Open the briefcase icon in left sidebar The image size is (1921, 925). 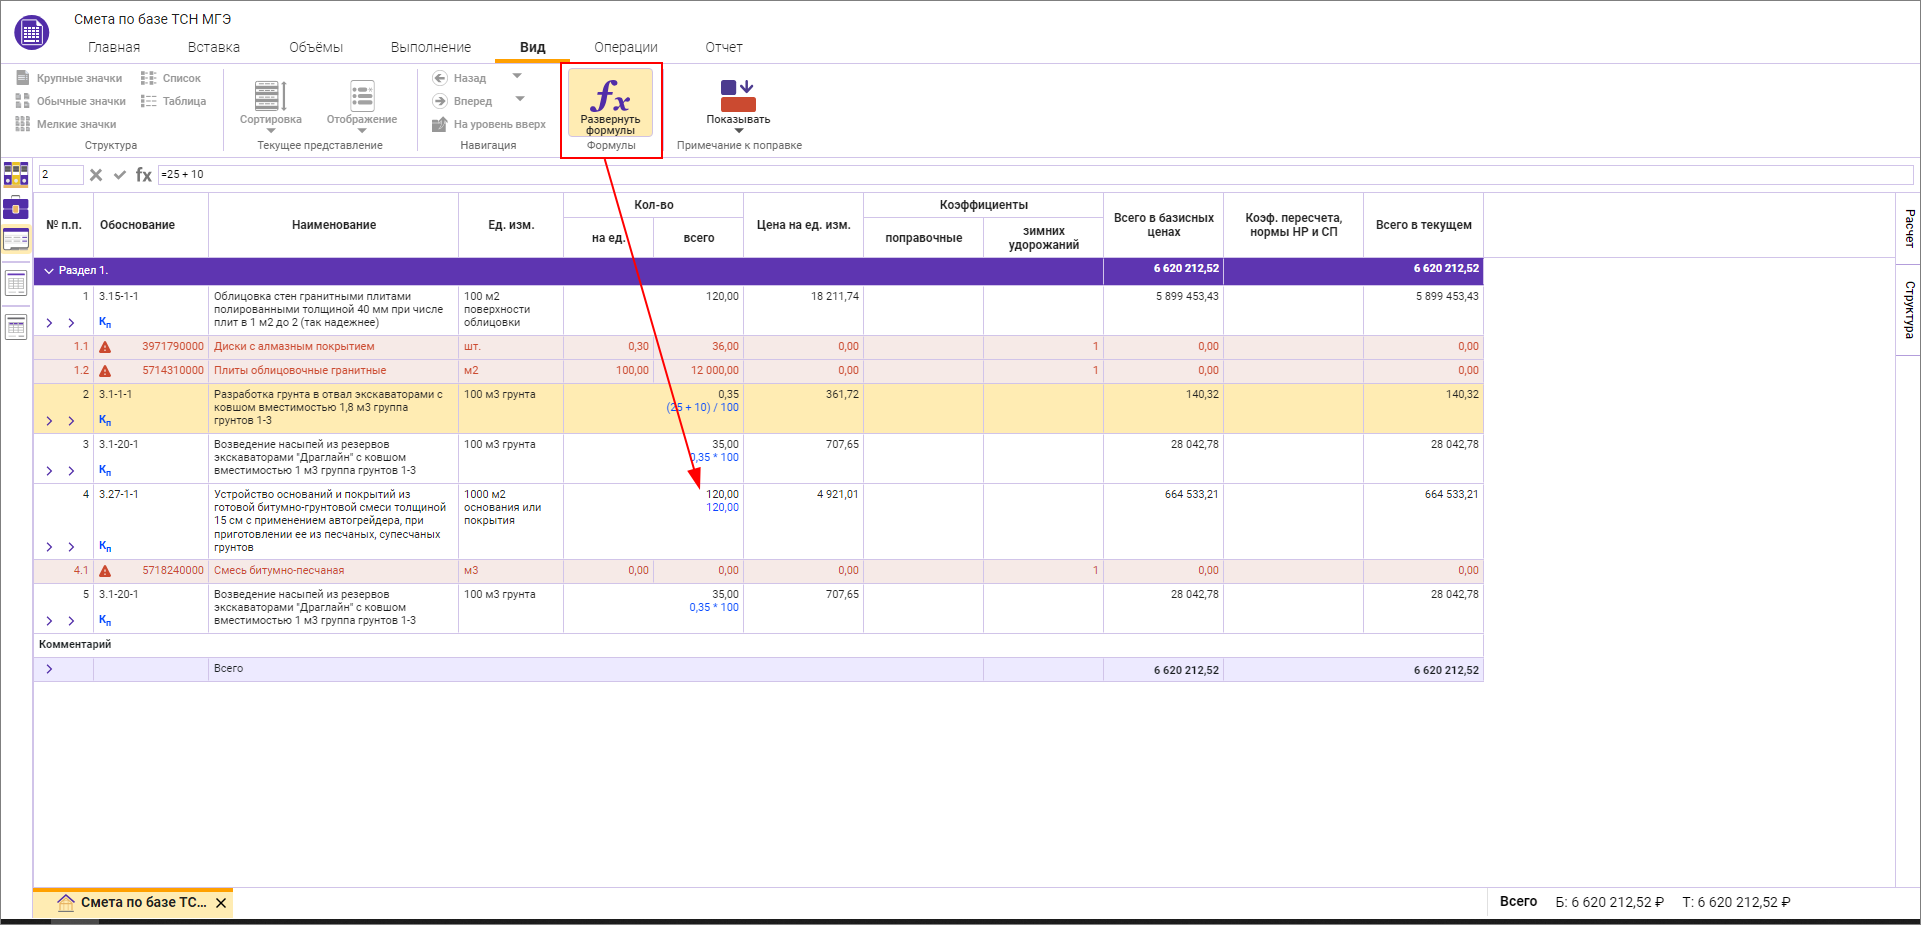[16, 208]
